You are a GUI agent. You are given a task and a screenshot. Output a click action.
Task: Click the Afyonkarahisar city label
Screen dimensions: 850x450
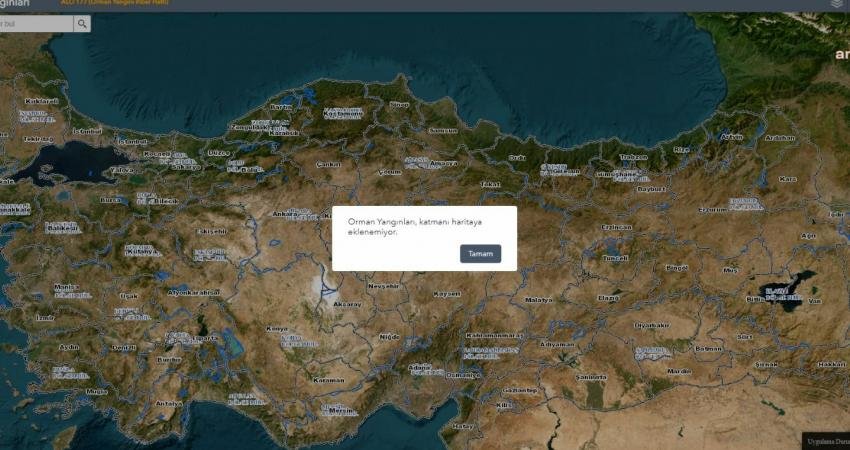tap(194, 292)
